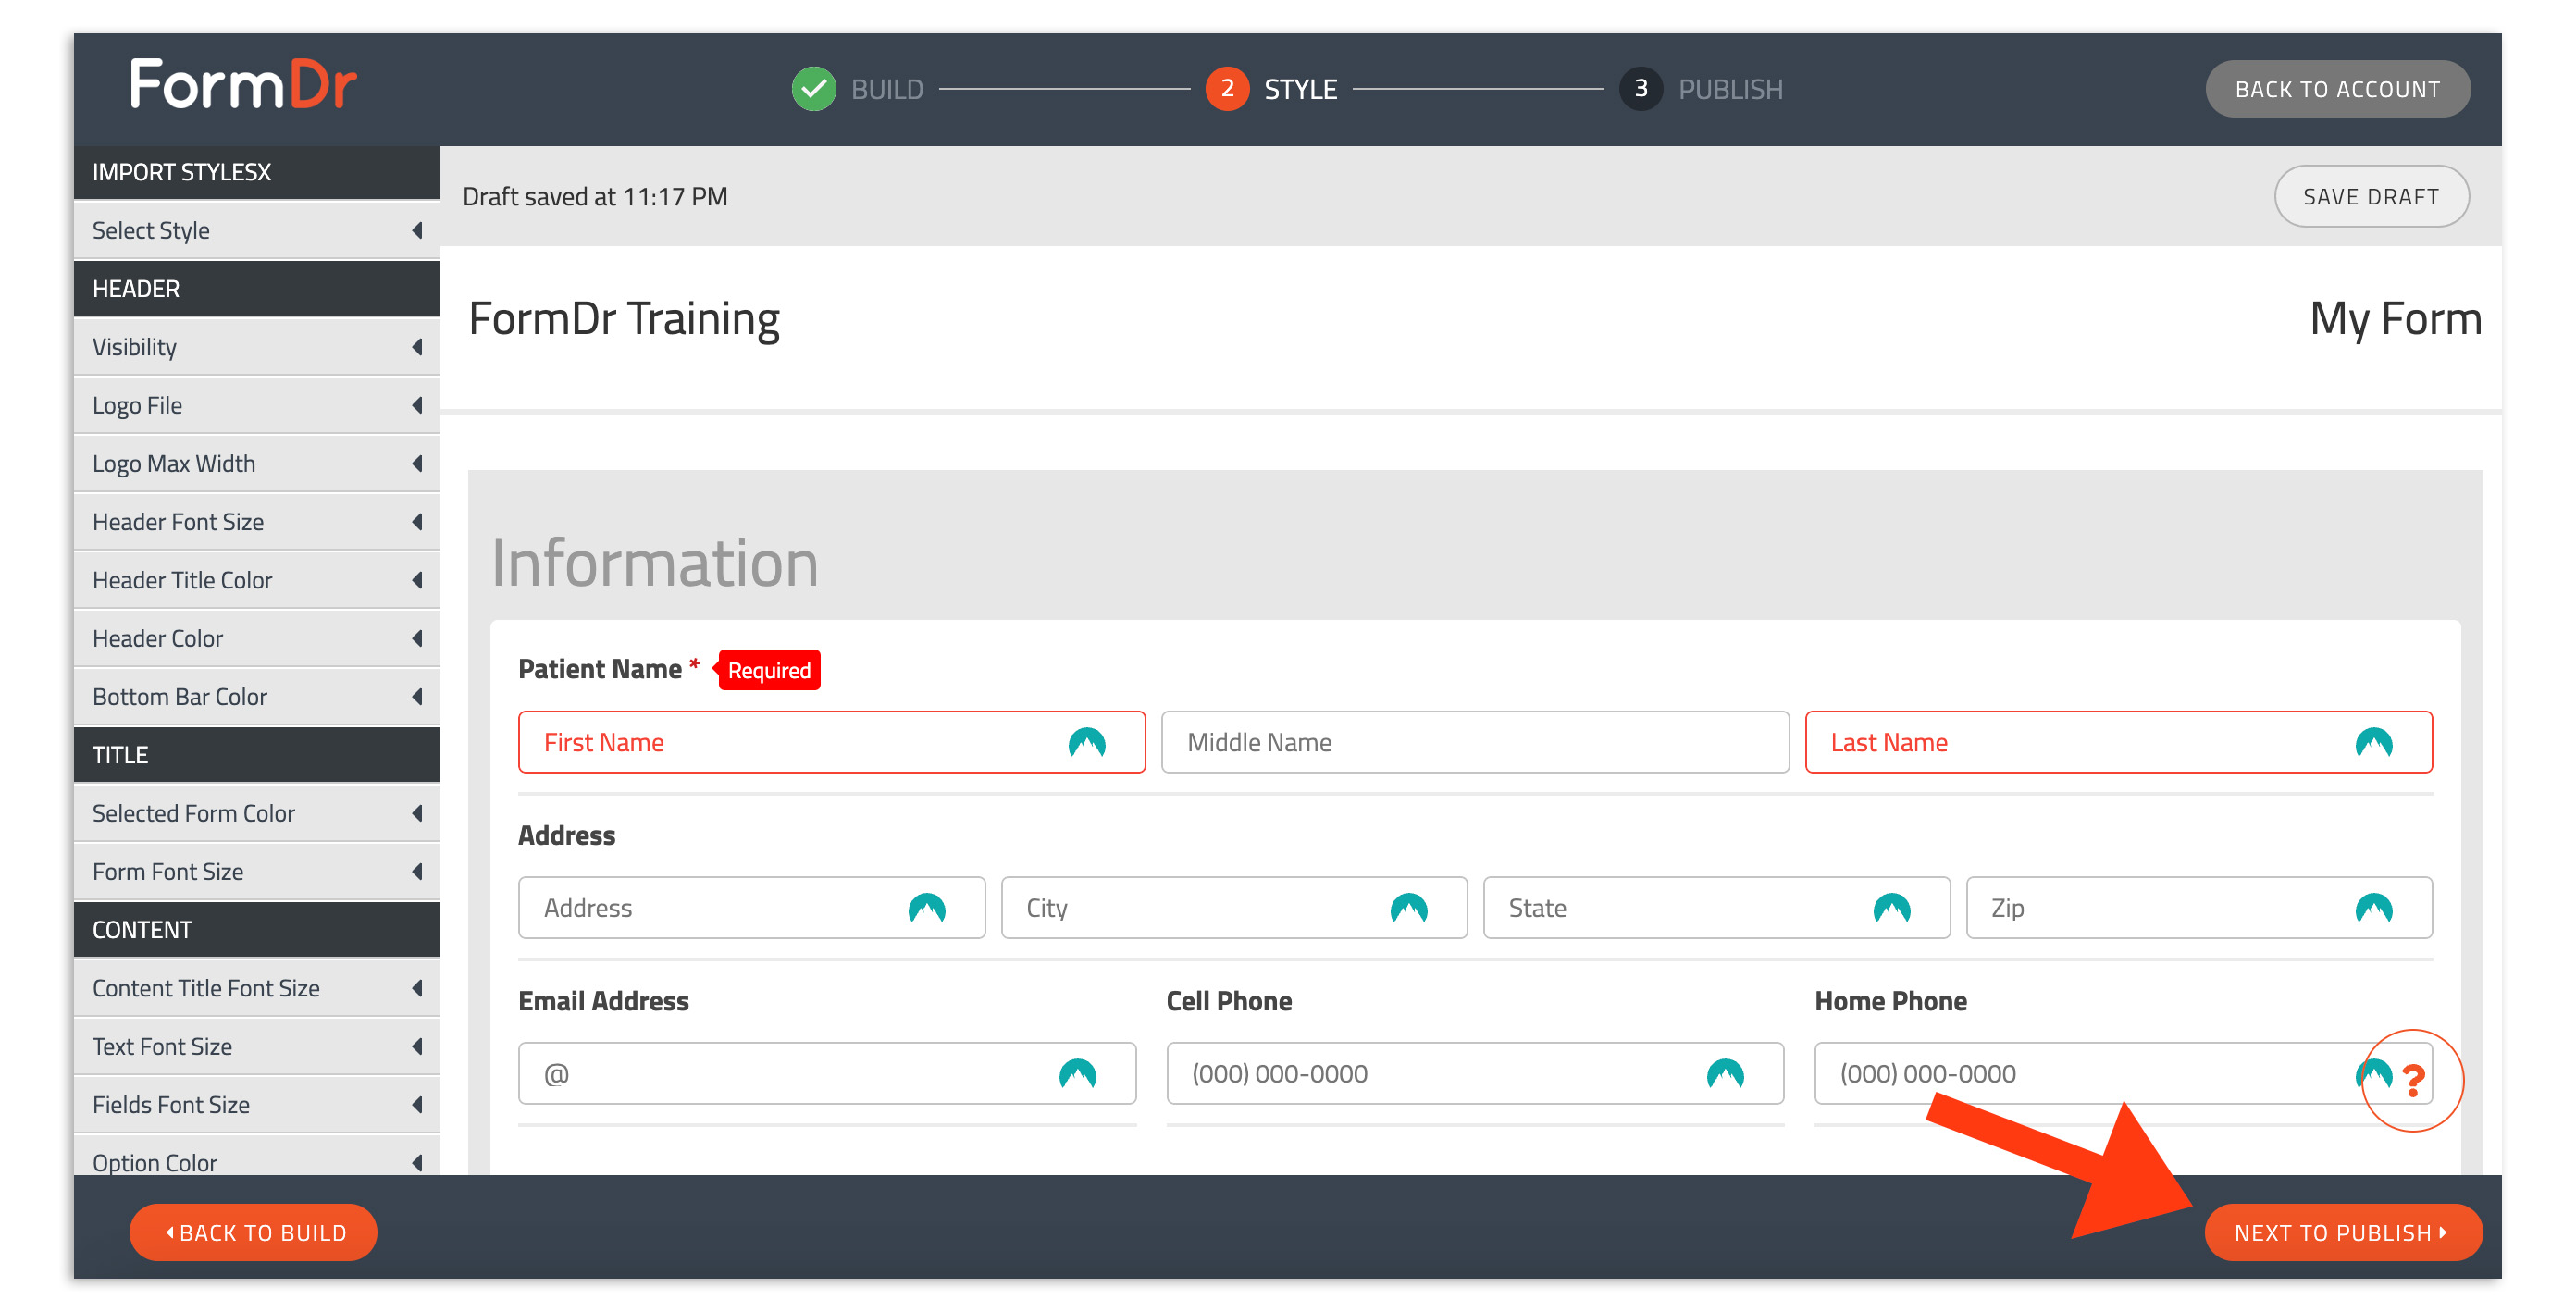Click the Home Phone input field
The height and width of the screenshot is (1312, 2576).
[2123, 1074]
